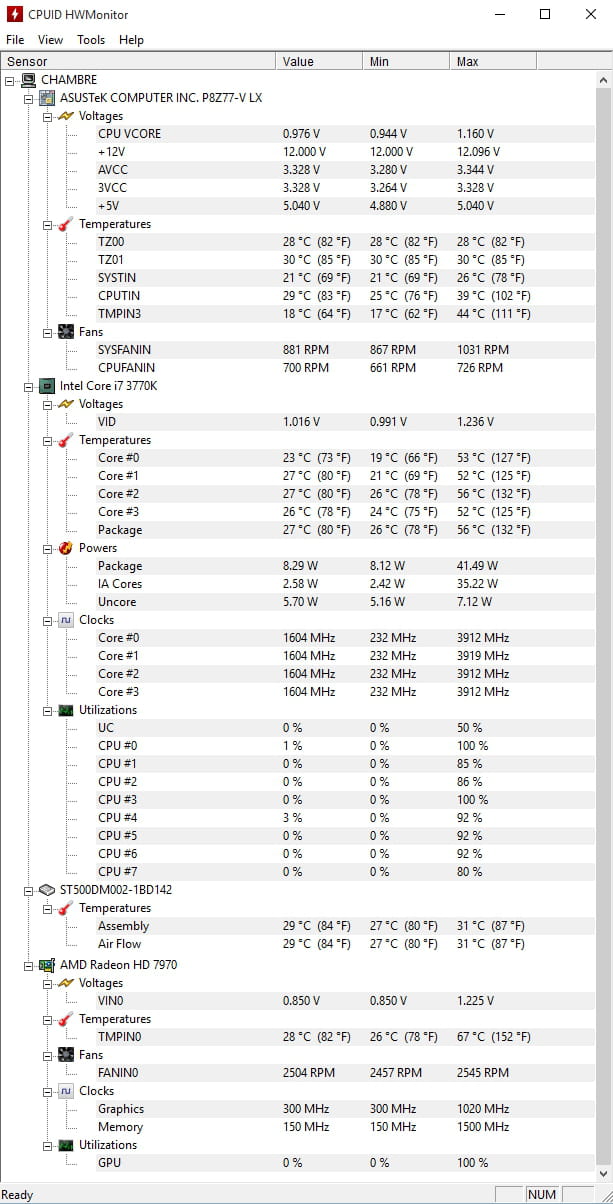The height and width of the screenshot is (1204, 613).
Task: Click the CPU Clocks waveform icon
Action: pyautogui.click(x=66, y=620)
